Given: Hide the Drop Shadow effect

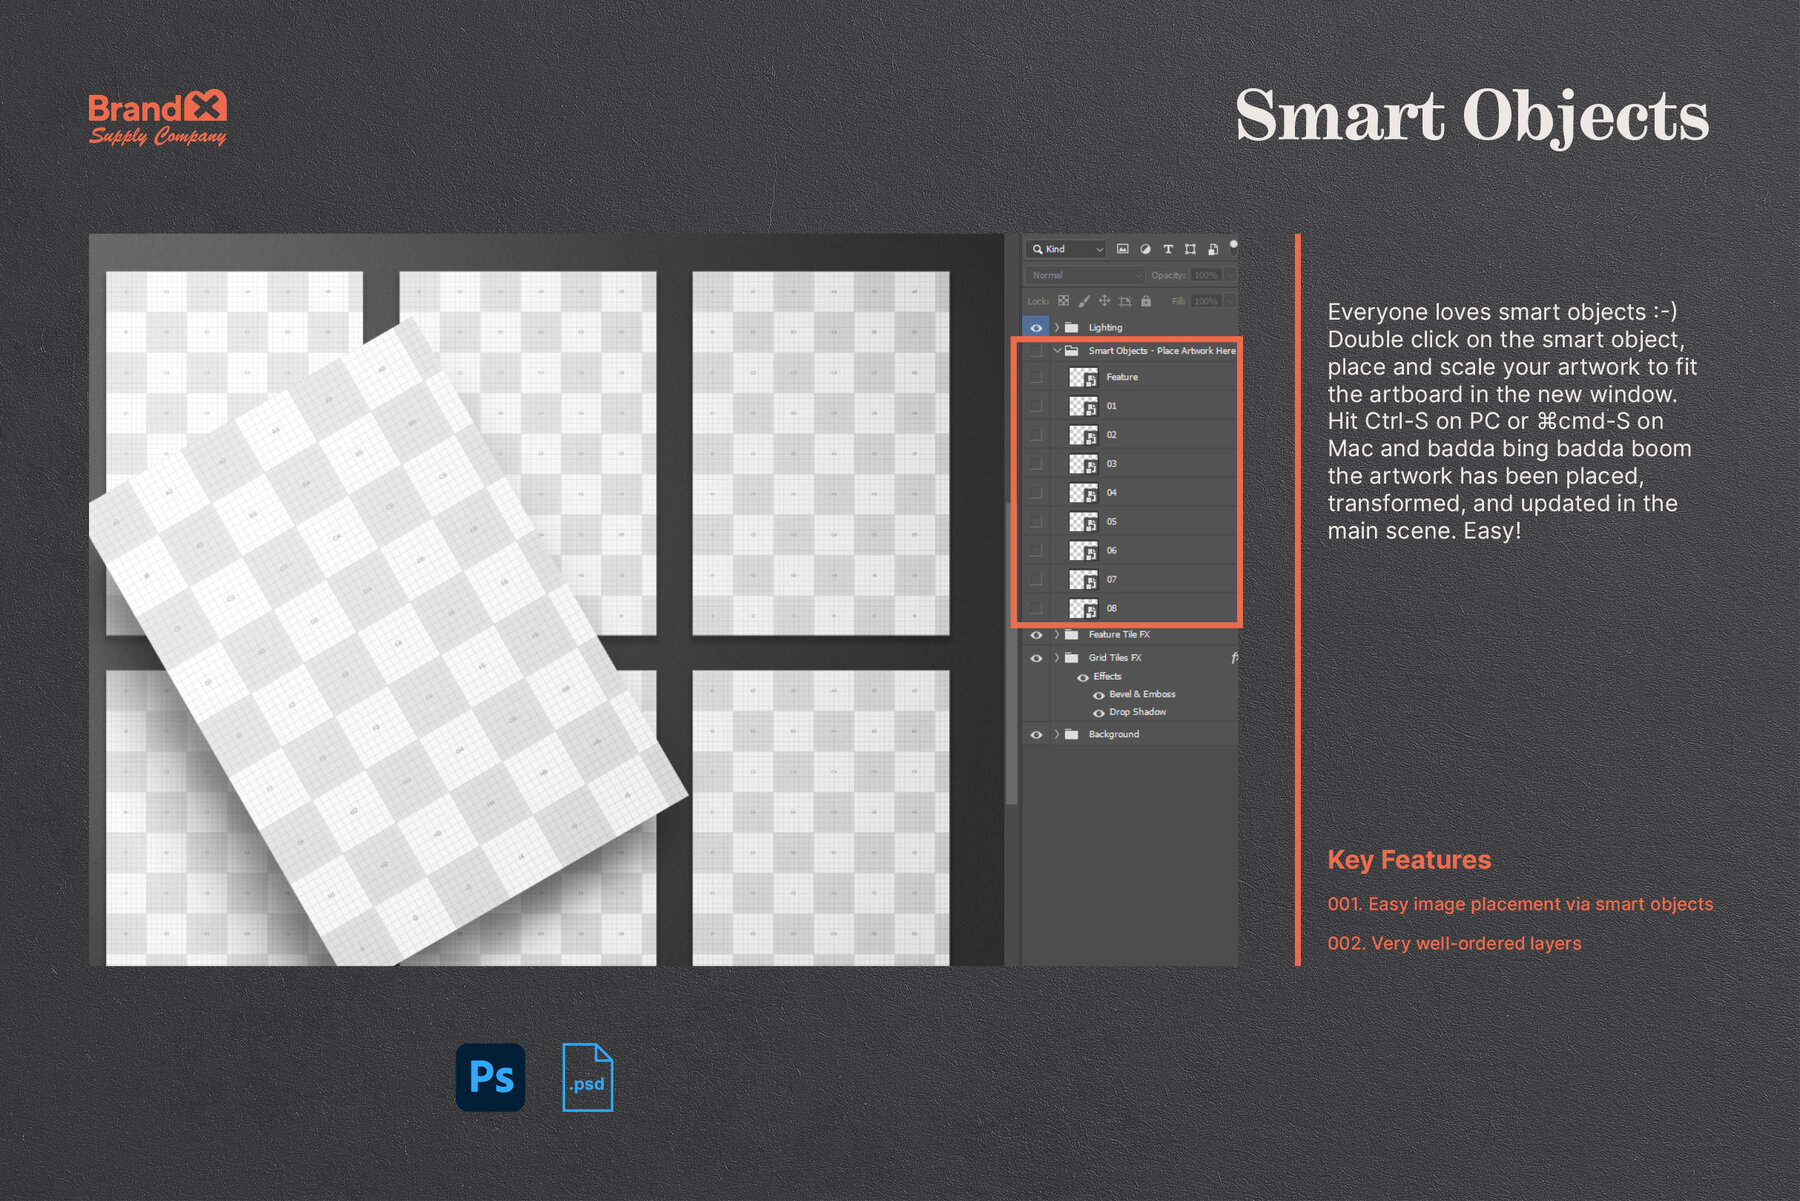Looking at the screenshot, I should pos(1099,712).
